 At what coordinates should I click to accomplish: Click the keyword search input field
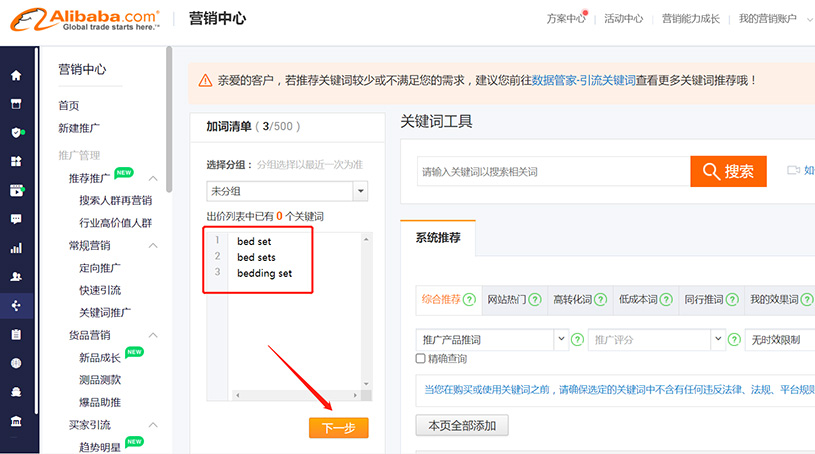(554, 171)
